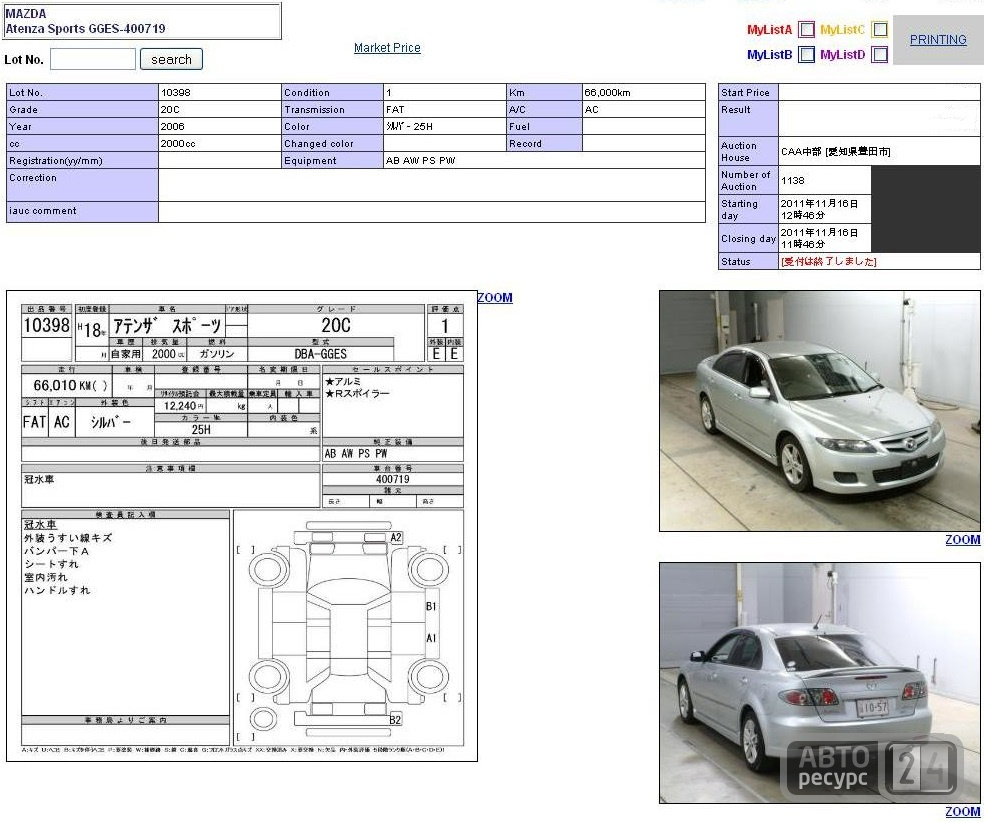Tick the MyListA checkbox
This screenshot has height=822, width=984.
point(806,29)
